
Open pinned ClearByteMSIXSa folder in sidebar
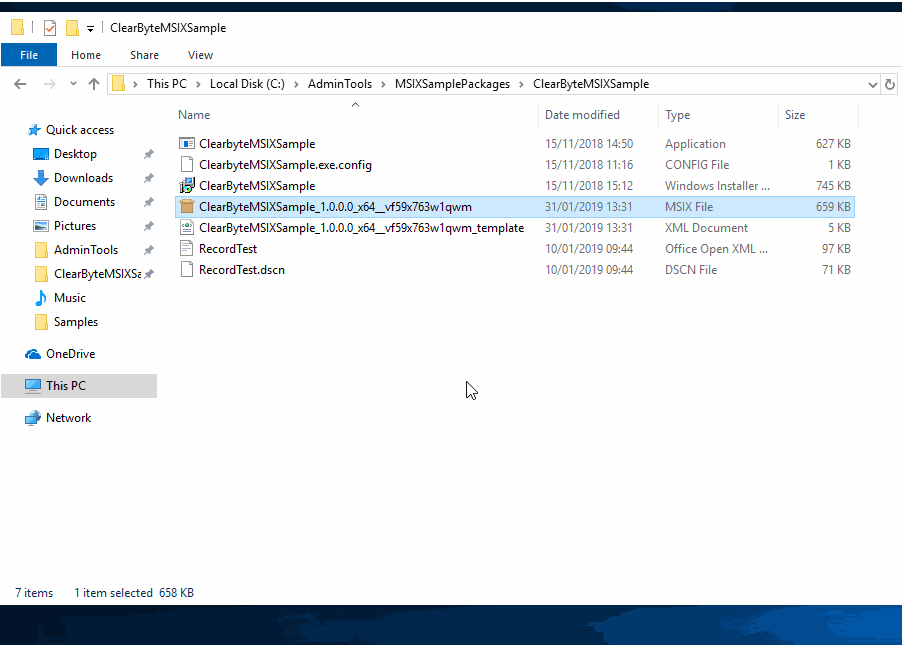pyautogui.click(x=97, y=274)
